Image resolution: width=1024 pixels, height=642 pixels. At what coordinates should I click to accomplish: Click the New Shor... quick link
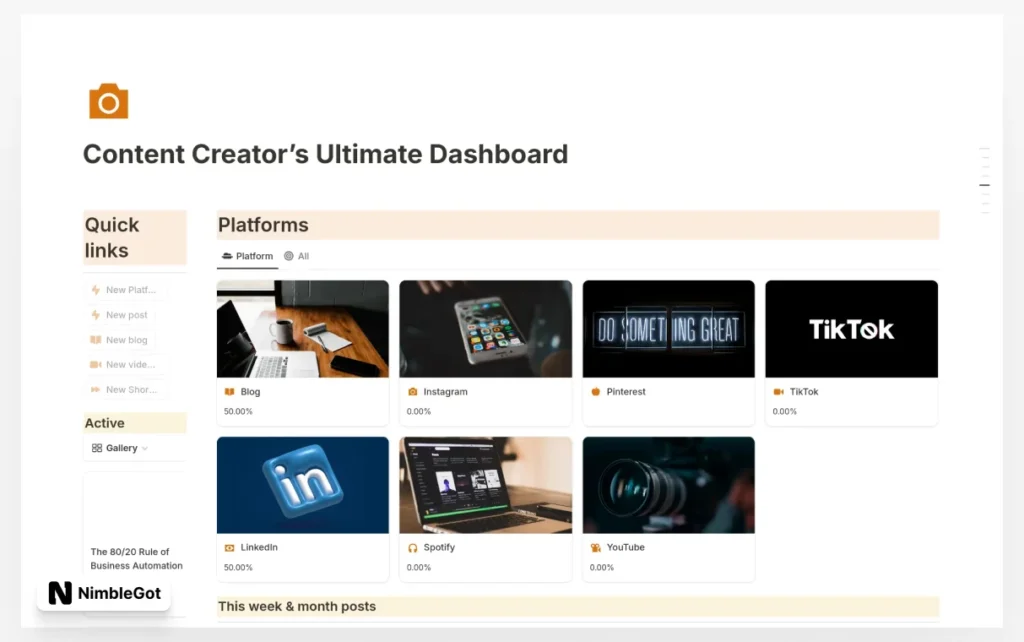125,389
